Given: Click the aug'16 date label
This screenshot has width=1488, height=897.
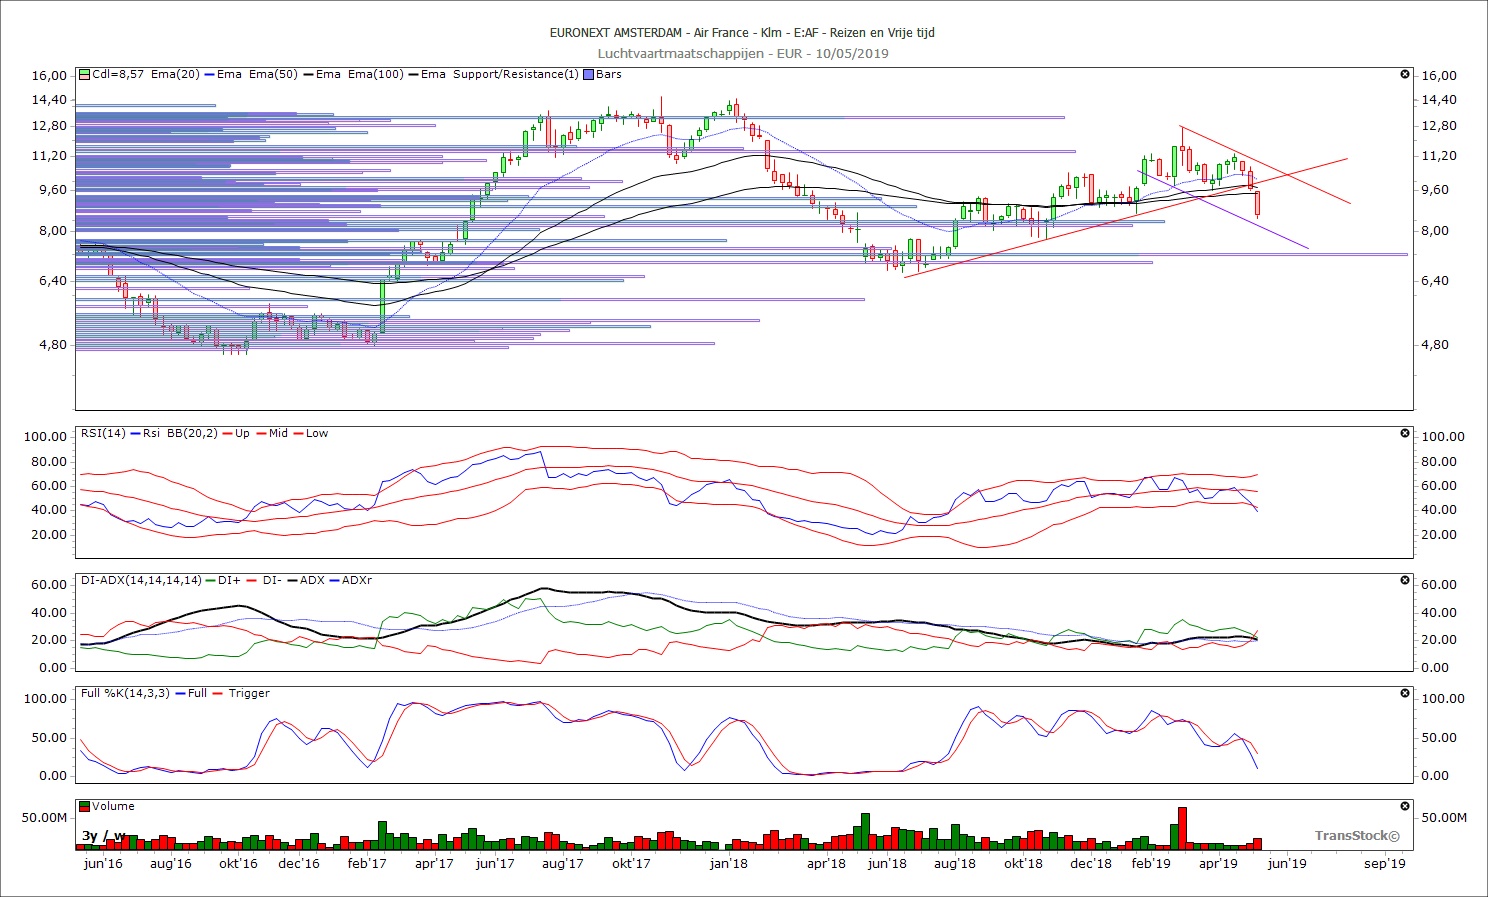Looking at the screenshot, I should pos(171,863).
